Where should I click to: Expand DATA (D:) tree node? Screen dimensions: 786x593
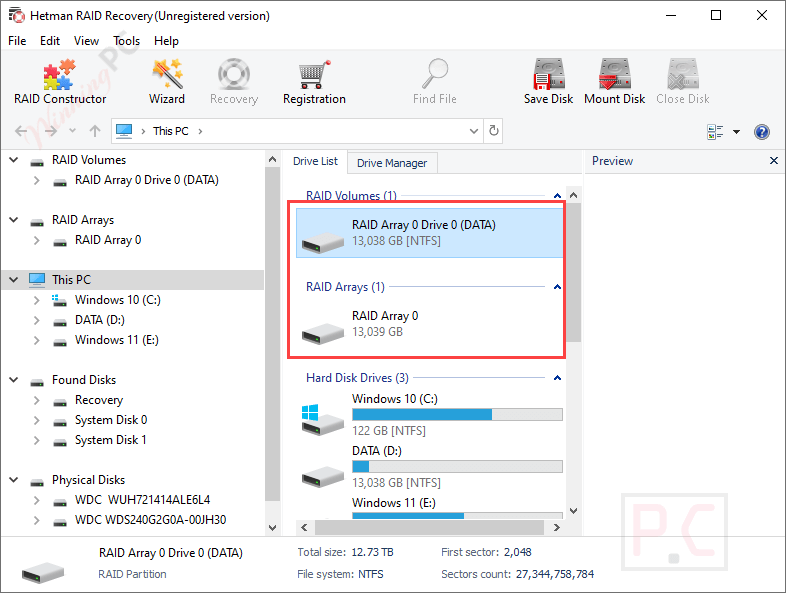tap(37, 320)
